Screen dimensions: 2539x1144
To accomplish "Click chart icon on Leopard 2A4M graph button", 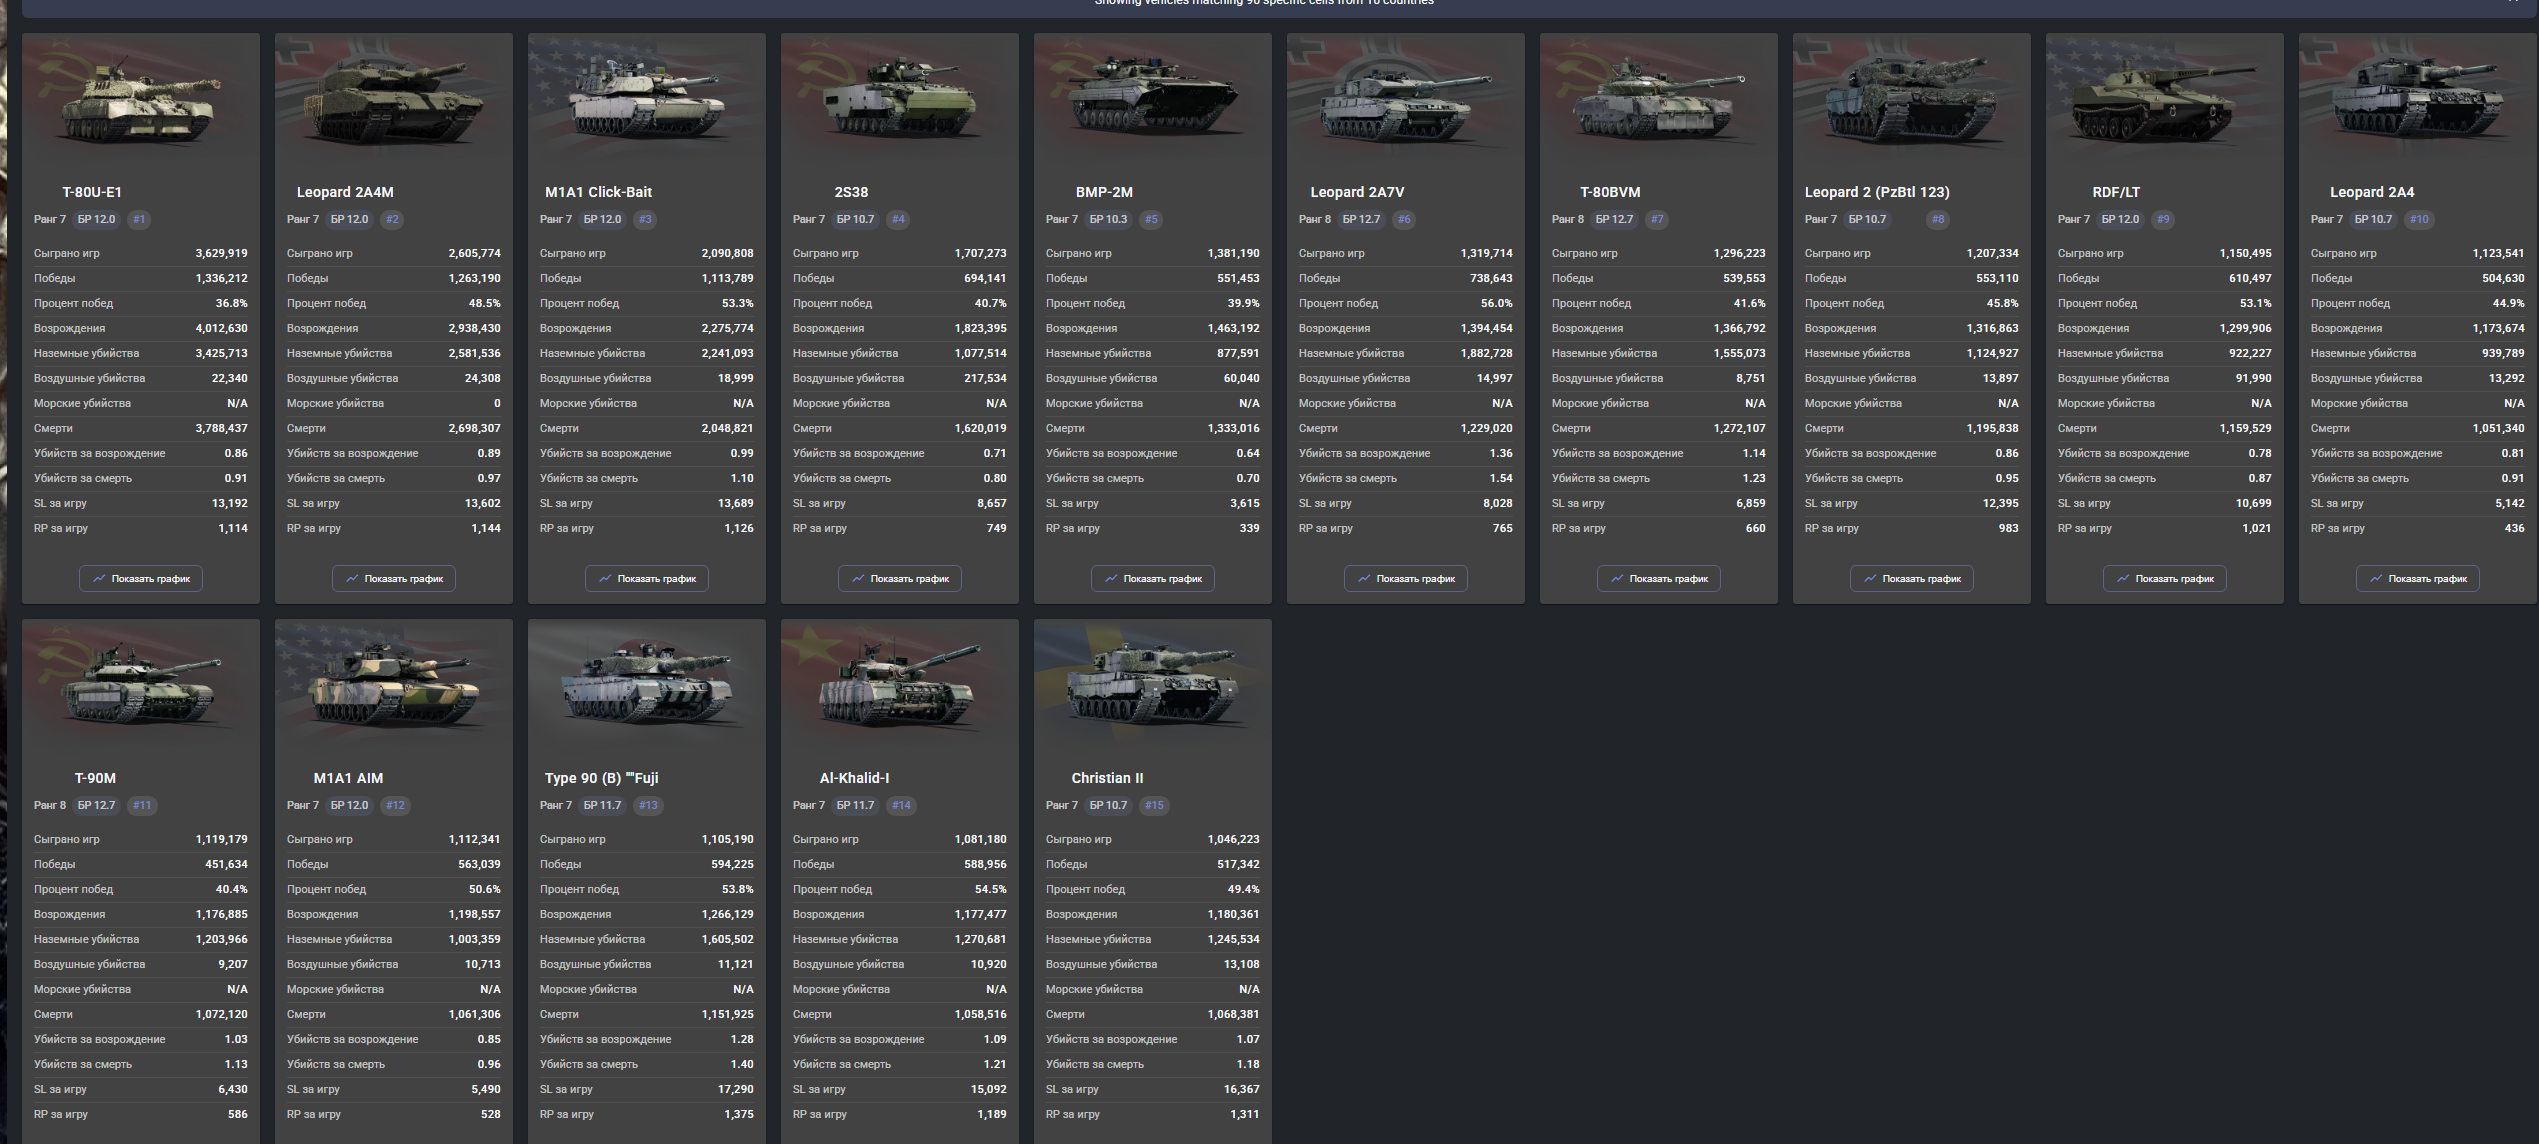I will (352, 578).
